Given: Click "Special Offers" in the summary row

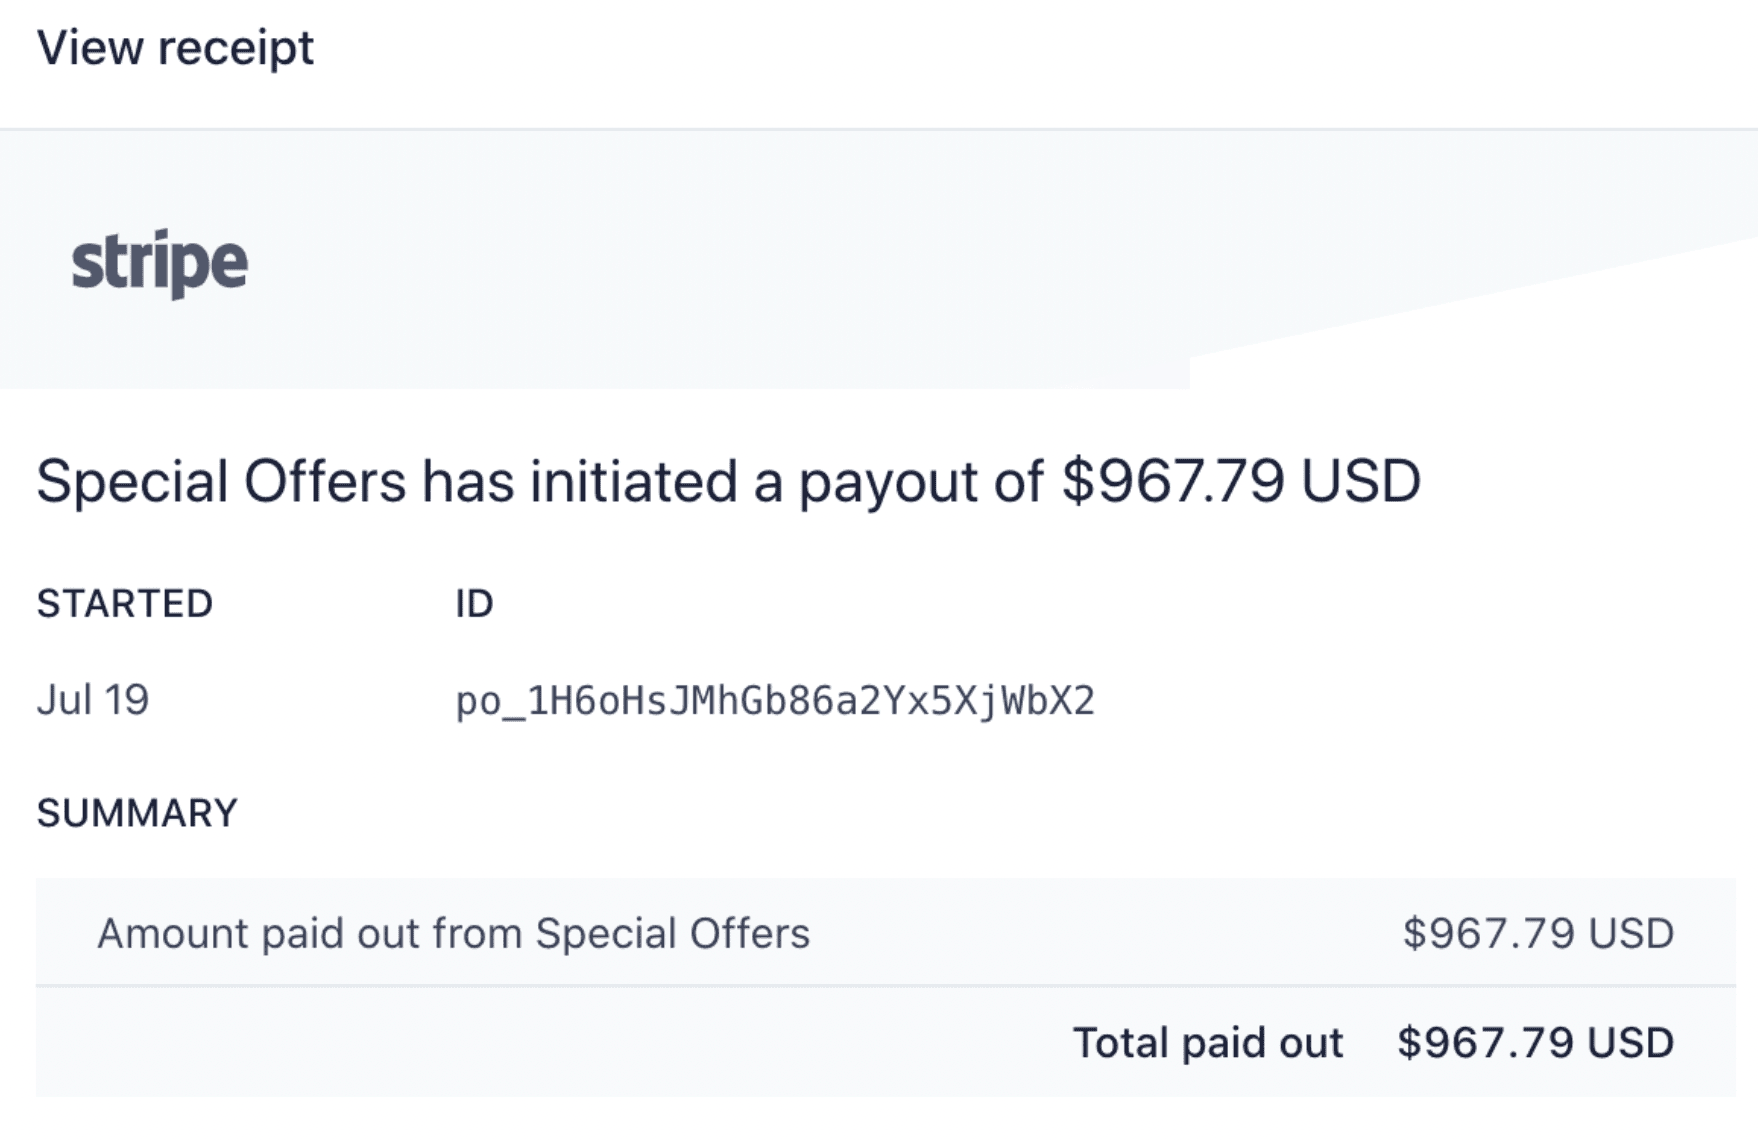Looking at the screenshot, I should [x=672, y=934].
